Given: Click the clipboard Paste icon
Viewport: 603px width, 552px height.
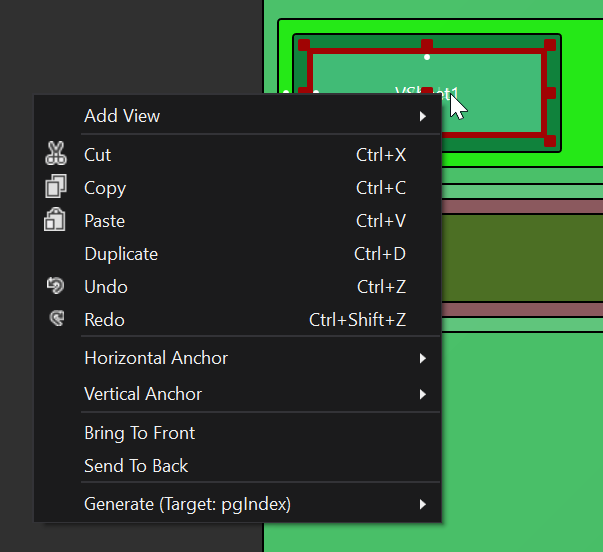Looking at the screenshot, I should tap(55, 220).
